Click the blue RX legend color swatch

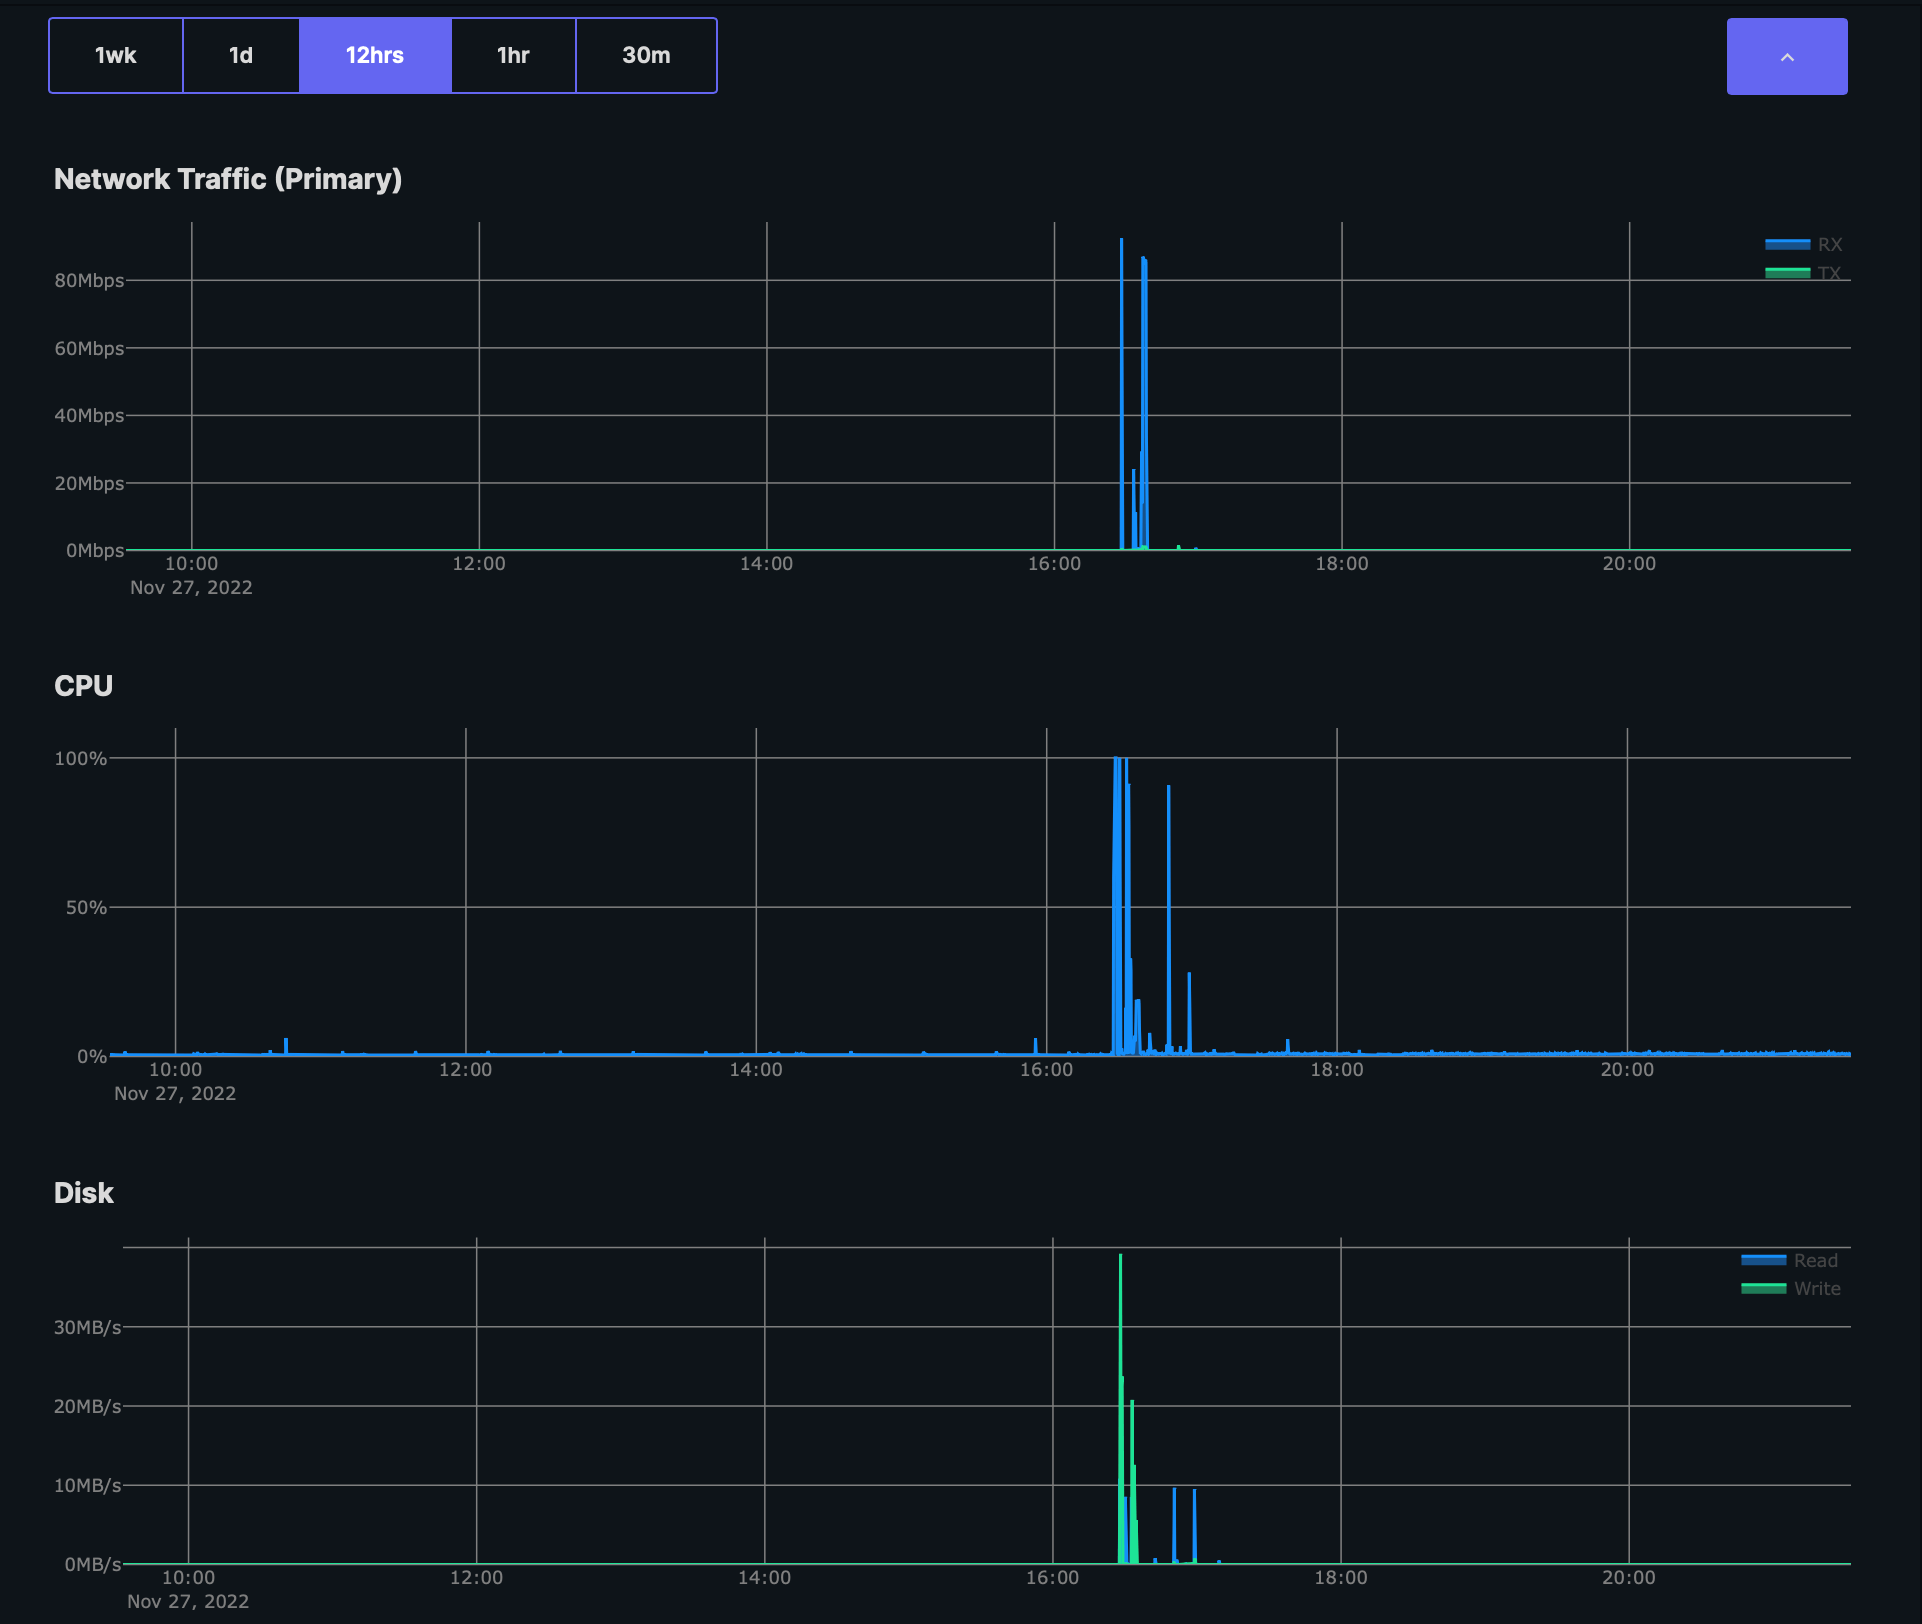point(1787,245)
